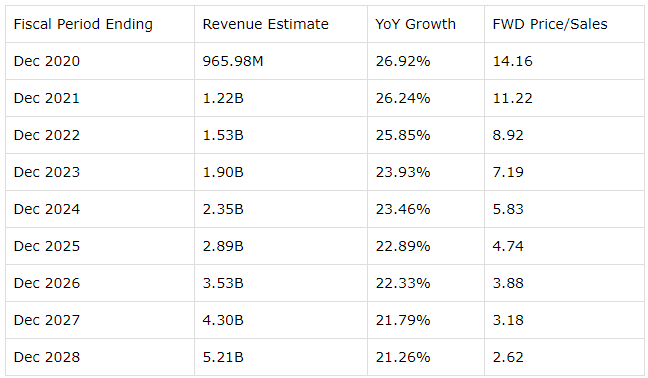Click the 26.92% growth value
The width and height of the screenshot is (648, 378).
coord(403,61)
